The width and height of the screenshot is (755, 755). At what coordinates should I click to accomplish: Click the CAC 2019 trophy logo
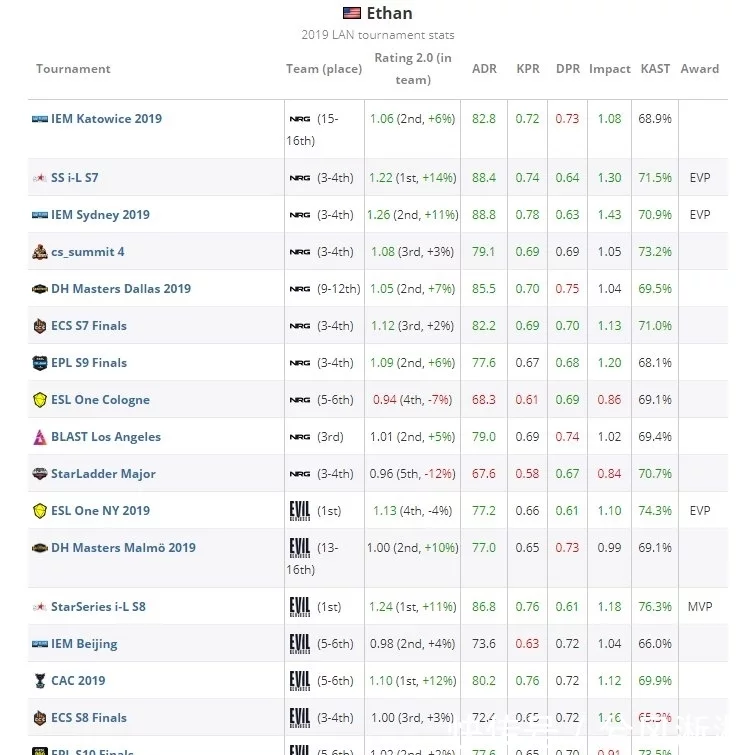[x=40, y=681]
